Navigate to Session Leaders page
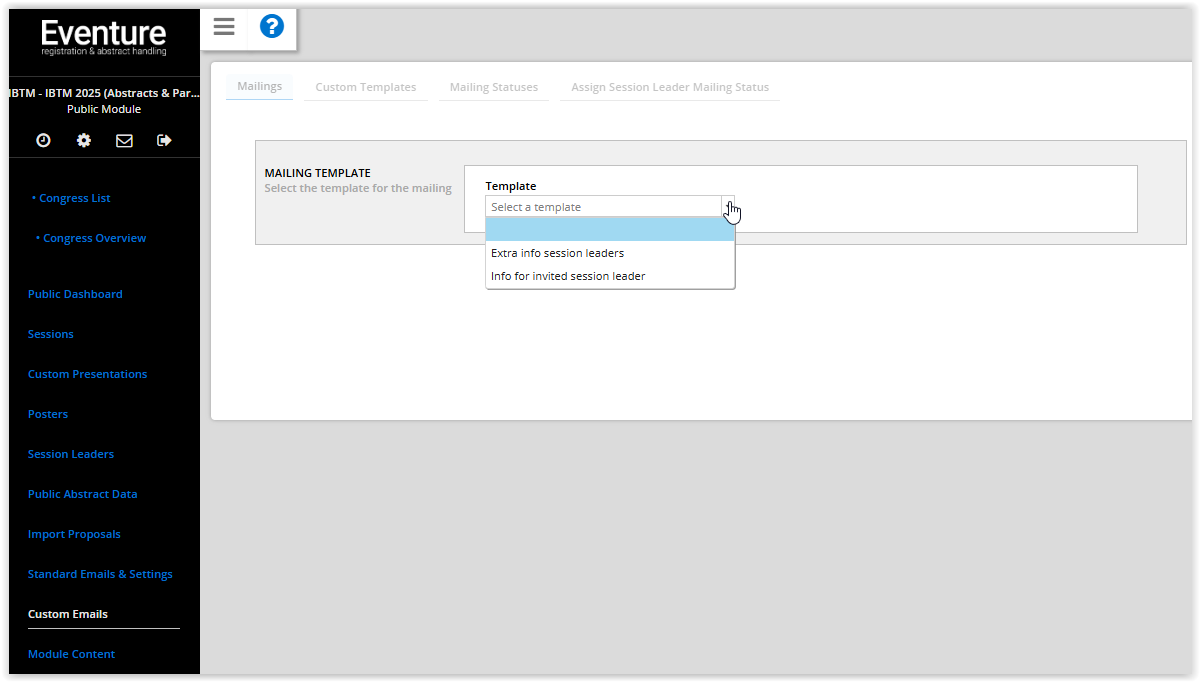Image resolution: width=1200 pixels, height=682 pixels. tap(71, 454)
